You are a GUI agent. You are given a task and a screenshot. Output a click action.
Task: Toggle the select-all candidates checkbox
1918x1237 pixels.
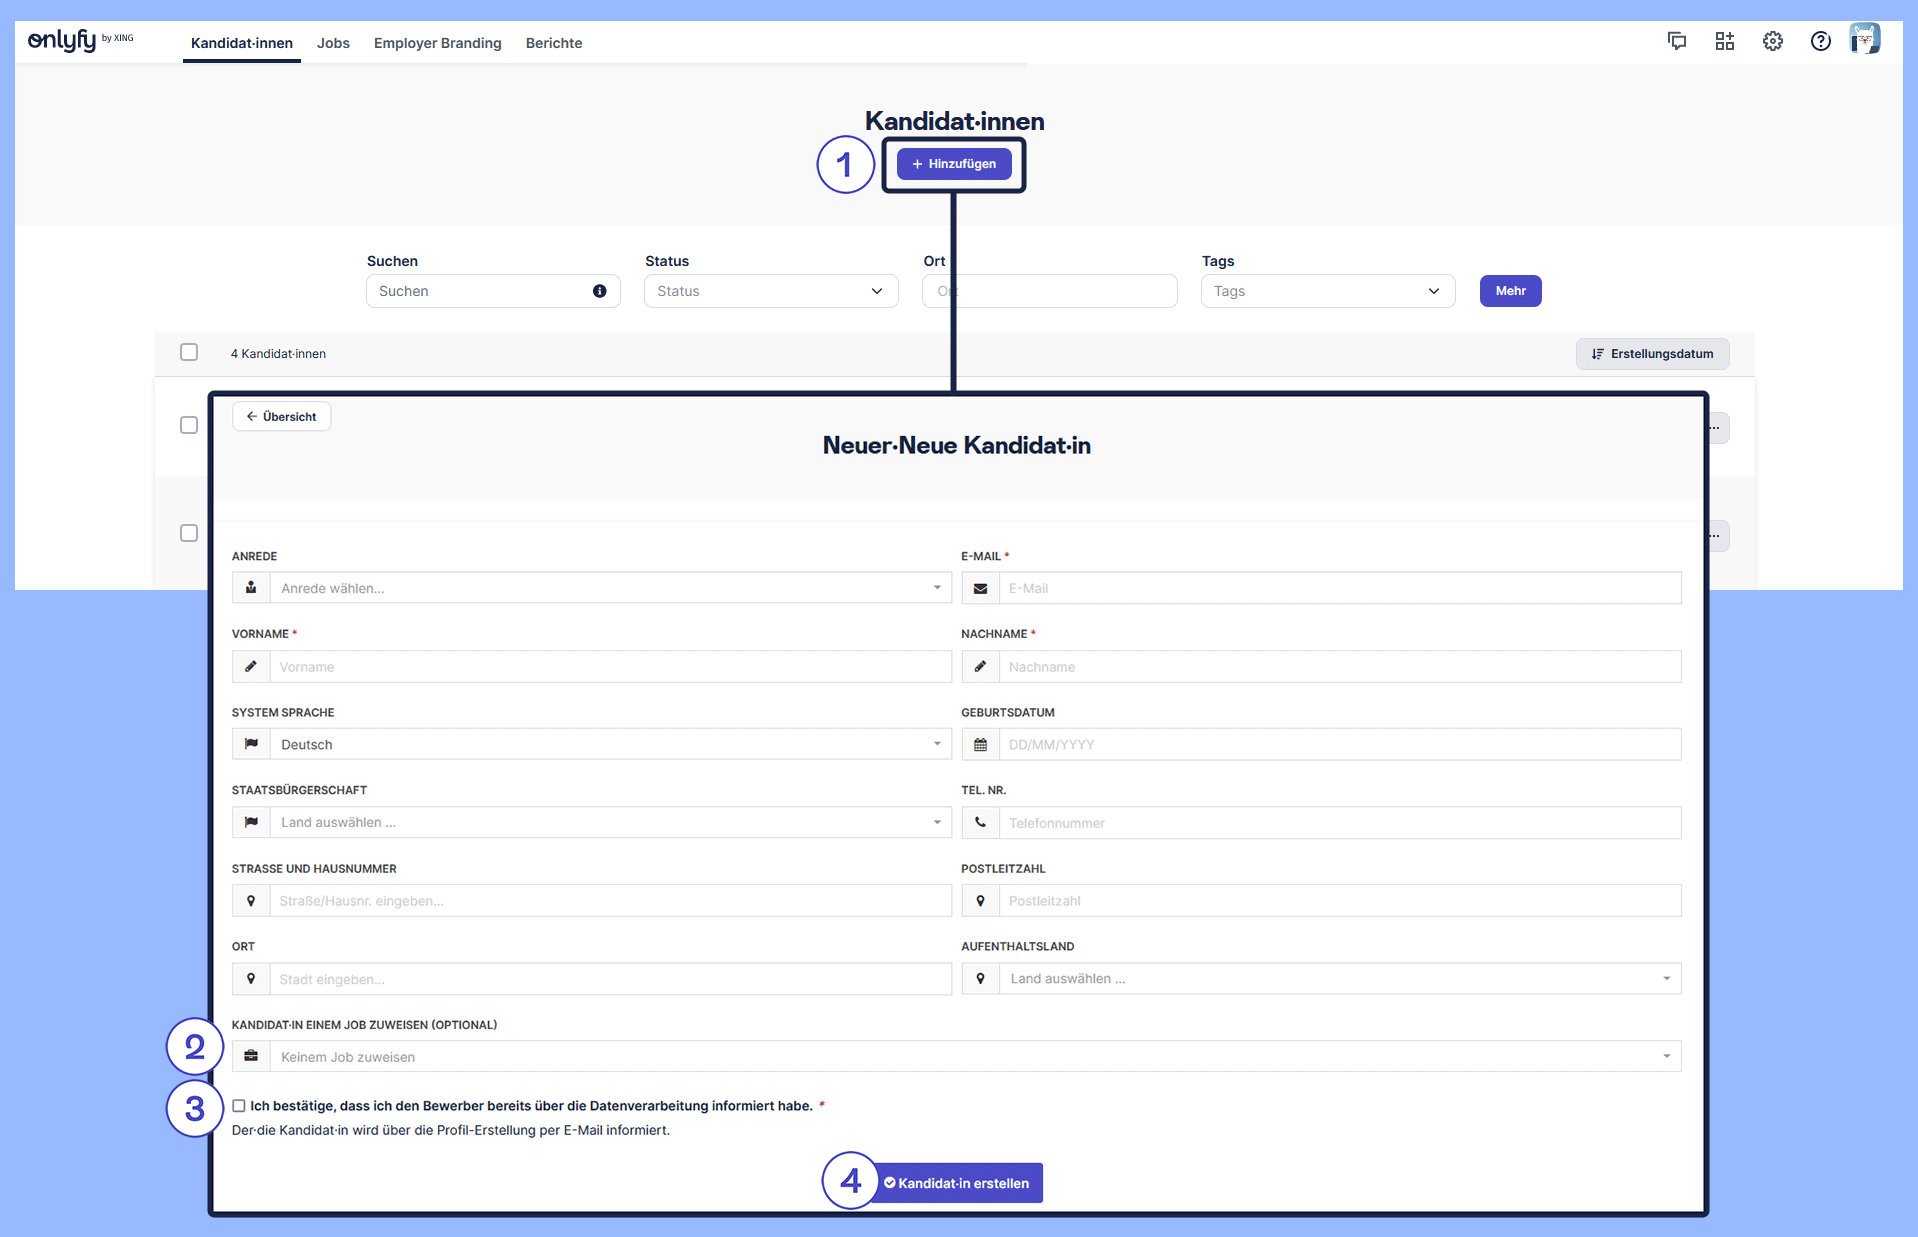pyautogui.click(x=189, y=352)
